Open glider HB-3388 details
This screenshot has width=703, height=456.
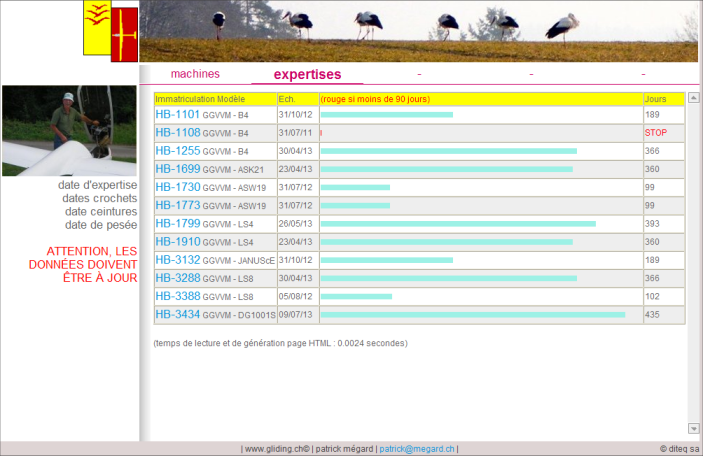(x=178, y=296)
